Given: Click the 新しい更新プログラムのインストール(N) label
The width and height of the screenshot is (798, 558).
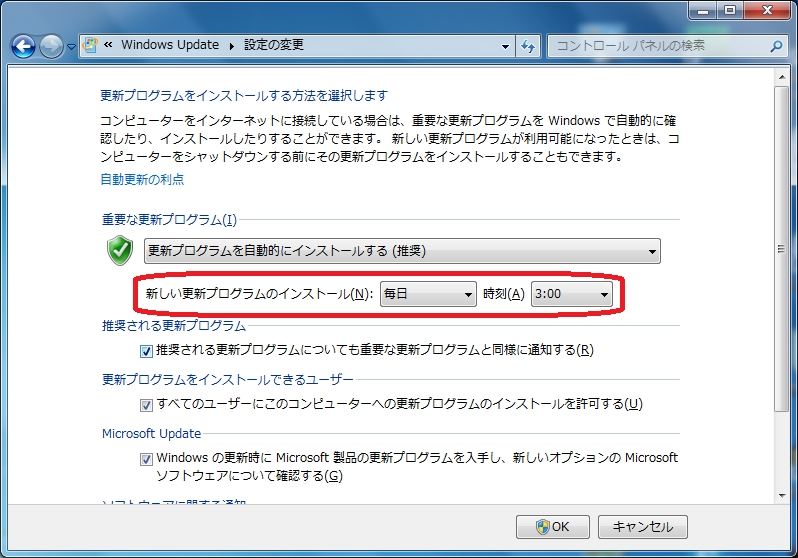Looking at the screenshot, I should point(260,294).
